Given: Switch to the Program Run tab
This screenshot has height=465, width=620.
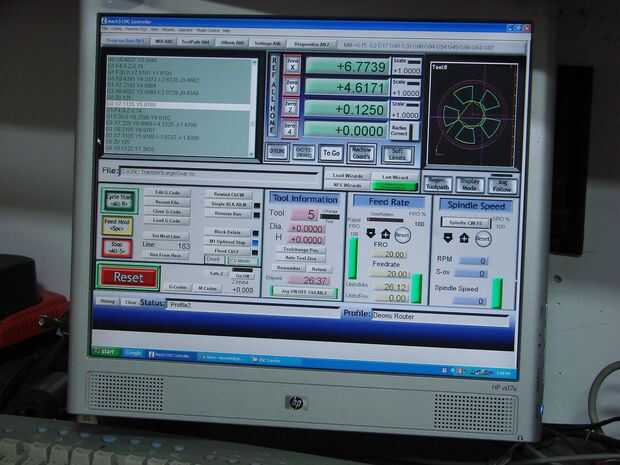Looking at the screenshot, I should click(x=125, y=41).
